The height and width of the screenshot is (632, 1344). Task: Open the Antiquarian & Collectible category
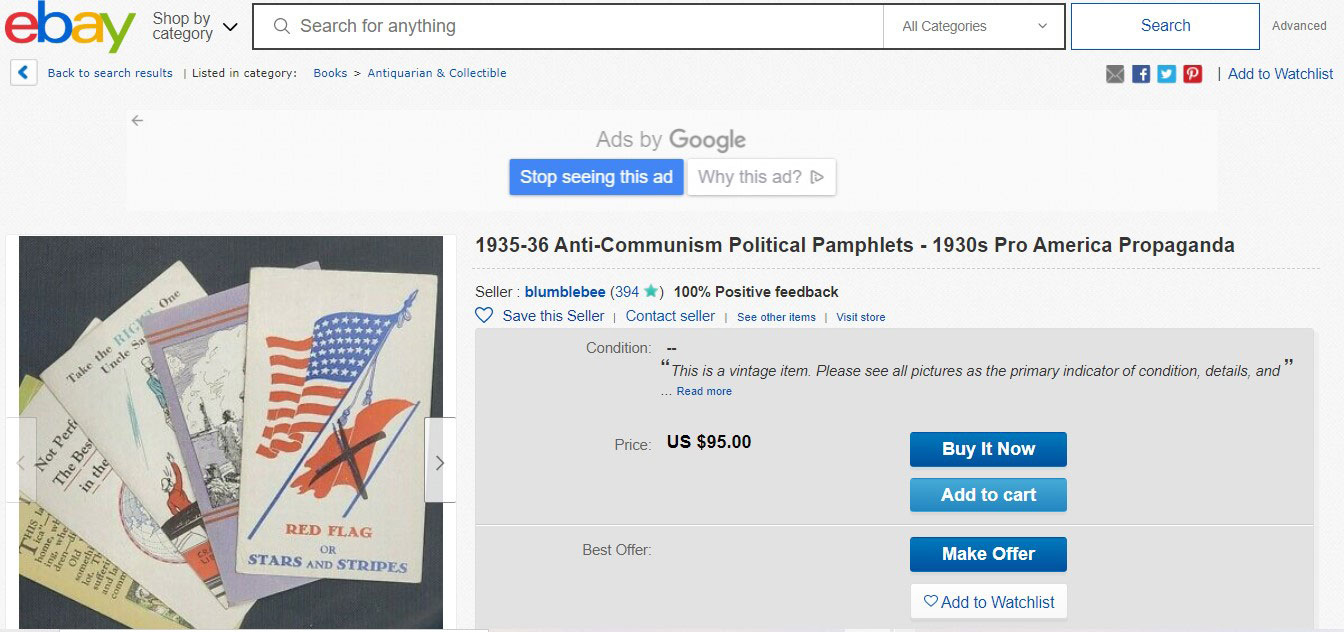point(437,73)
